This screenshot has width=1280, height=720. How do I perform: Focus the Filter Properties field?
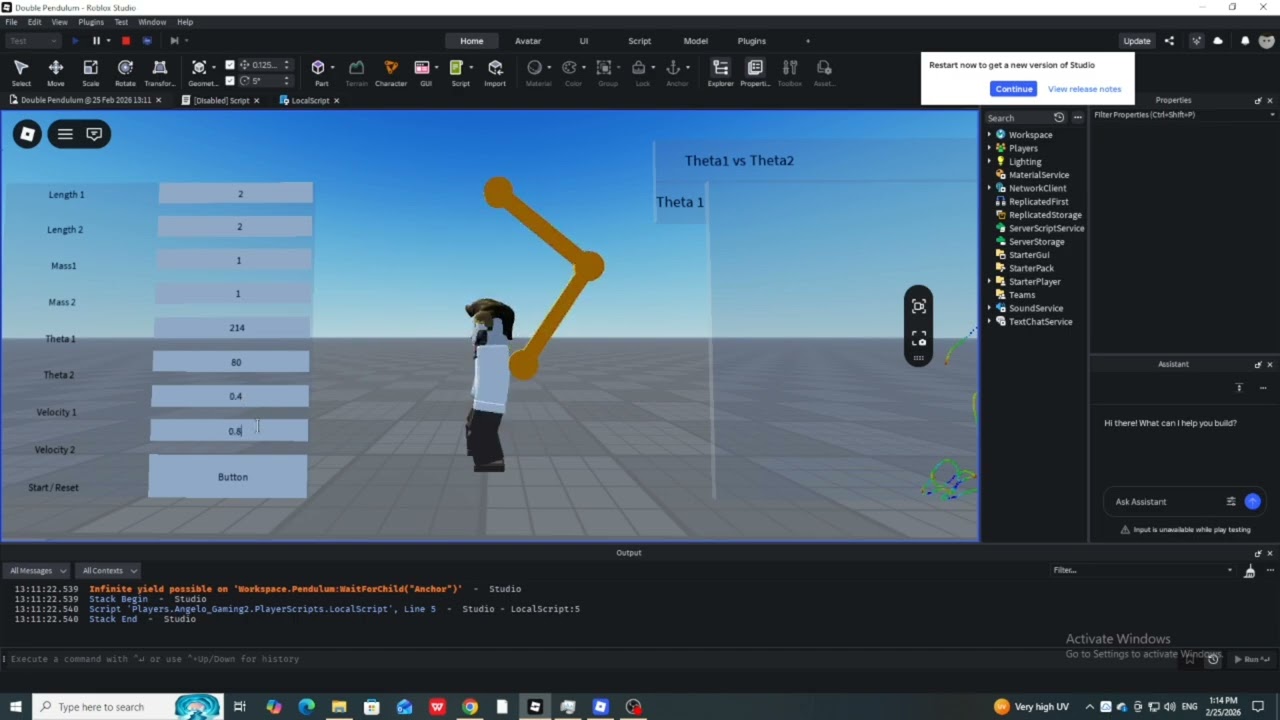point(1183,115)
